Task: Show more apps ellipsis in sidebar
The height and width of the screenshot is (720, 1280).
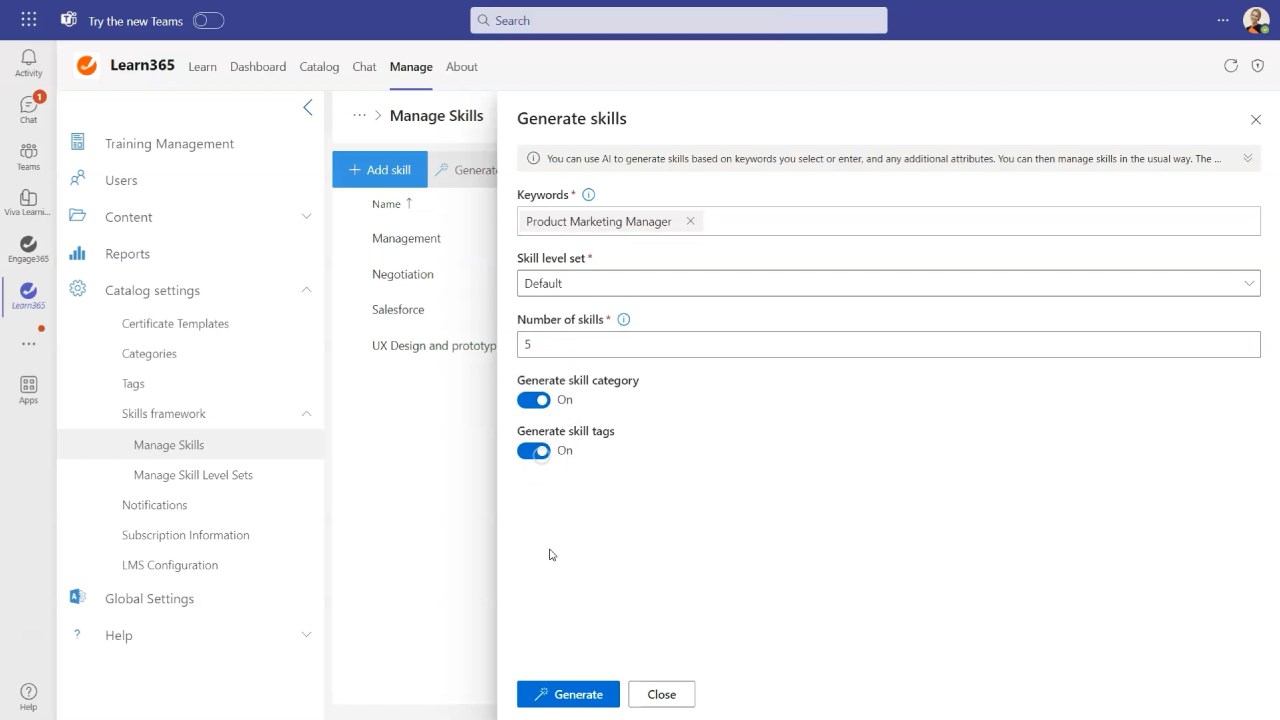Action: pos(28,344)
